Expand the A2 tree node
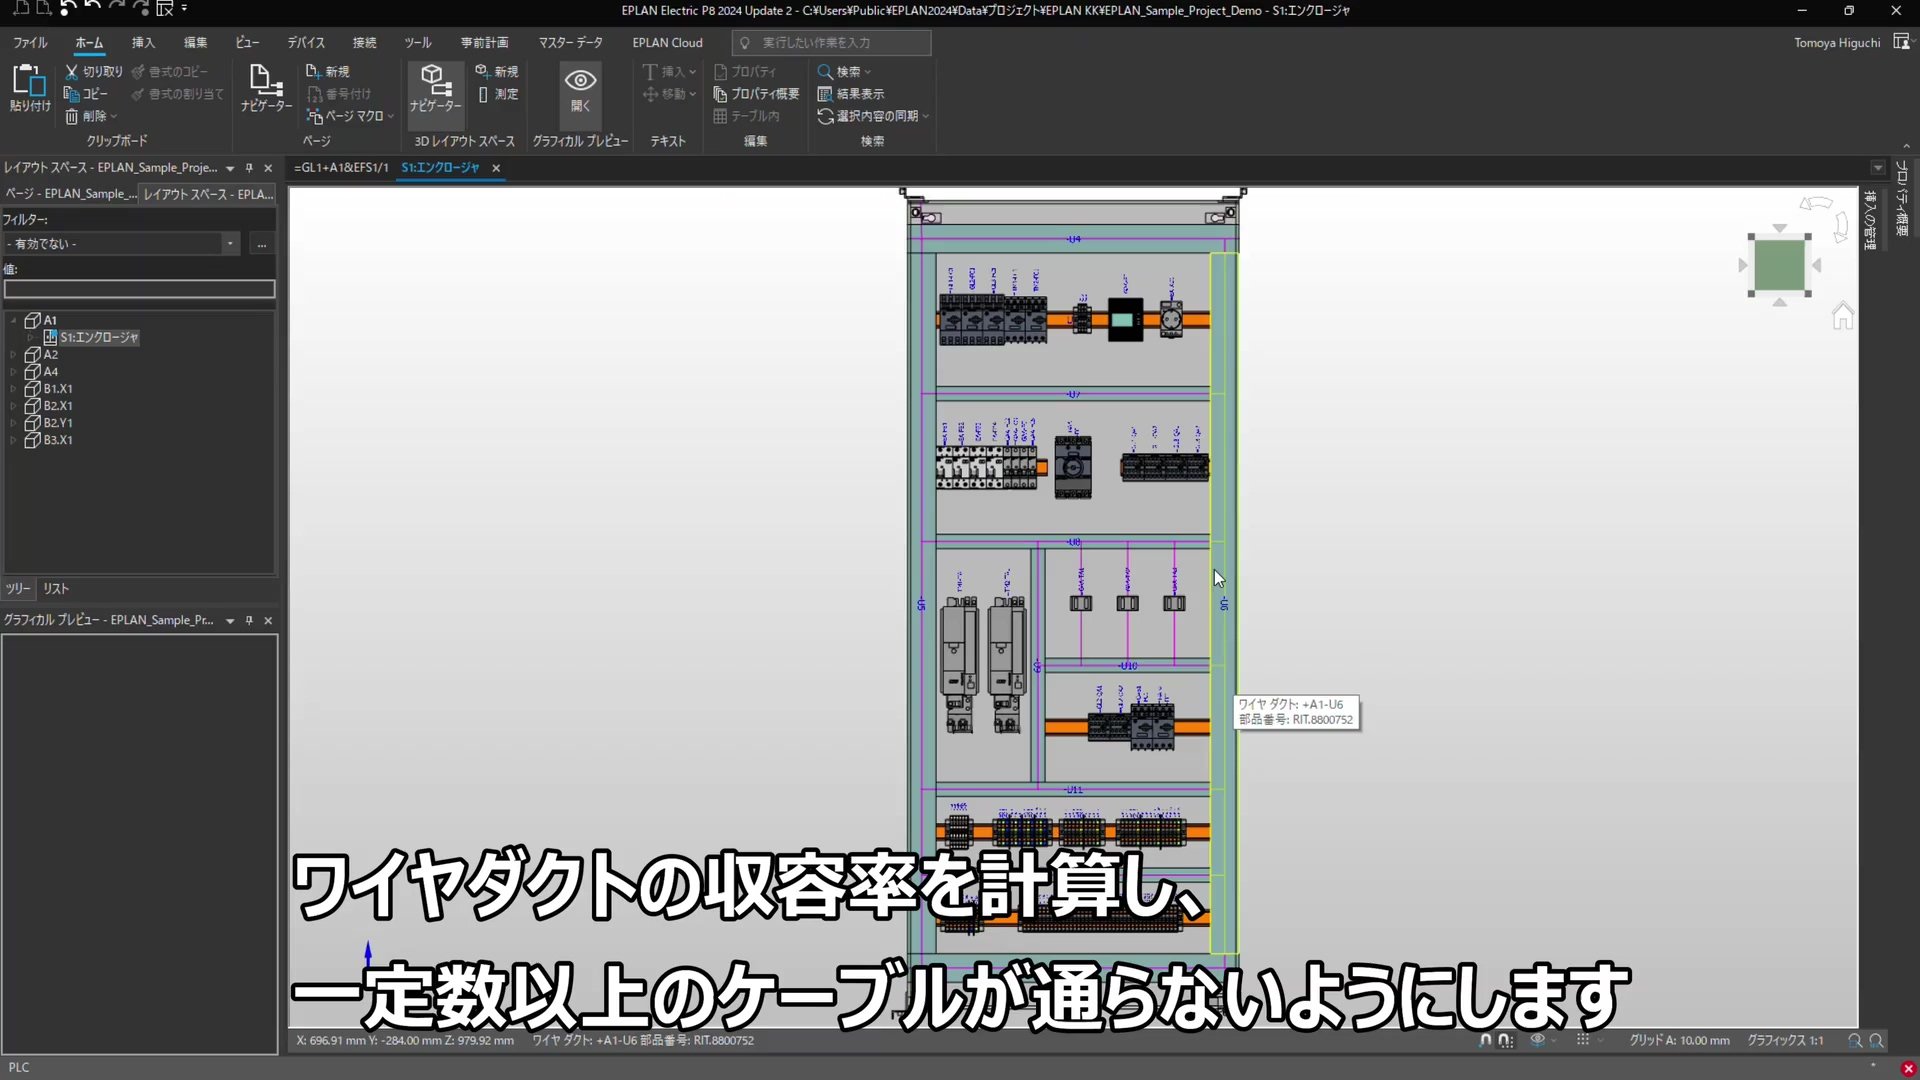 coord(13,355)
